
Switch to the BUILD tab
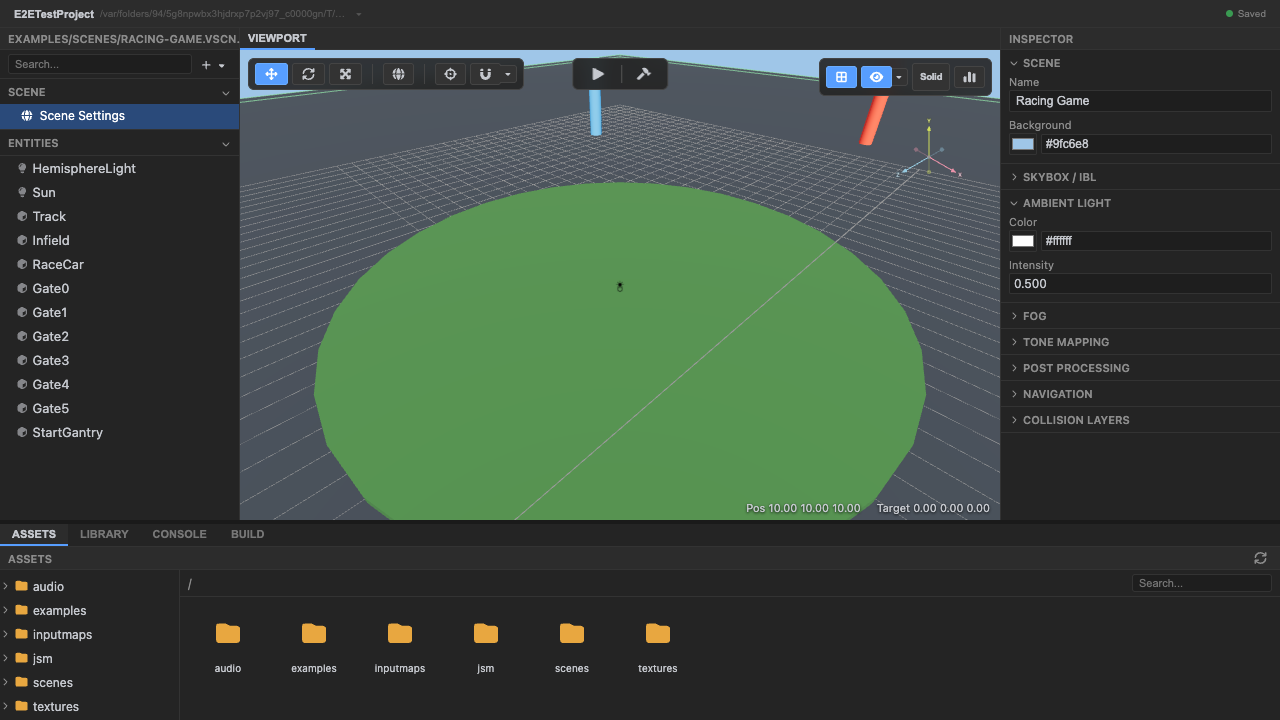point(247,534)
